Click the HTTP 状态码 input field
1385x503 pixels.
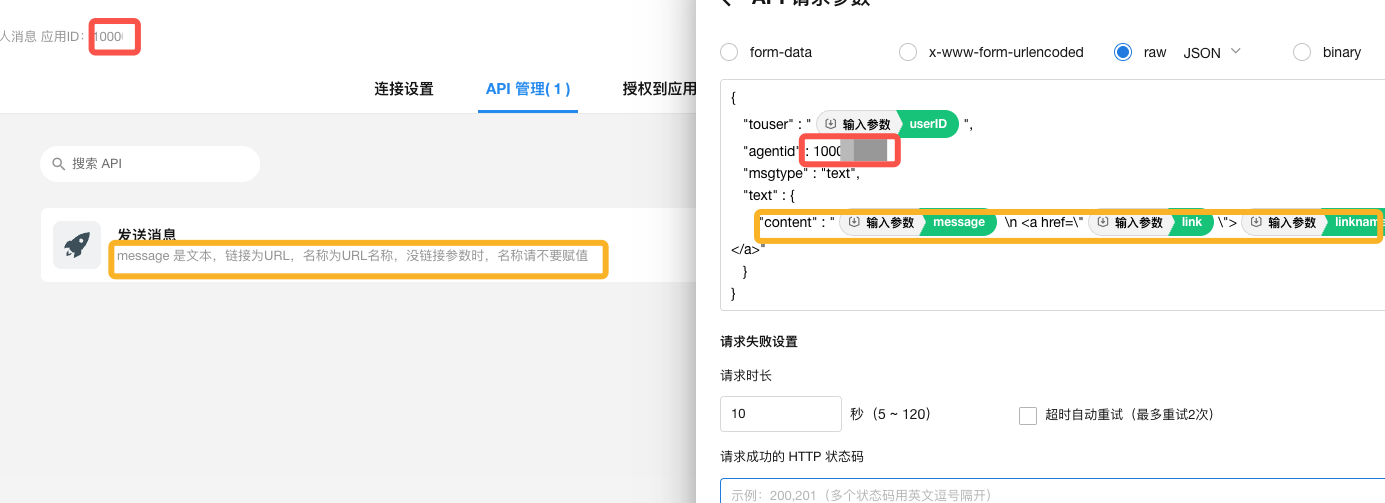pos(1052,491)
